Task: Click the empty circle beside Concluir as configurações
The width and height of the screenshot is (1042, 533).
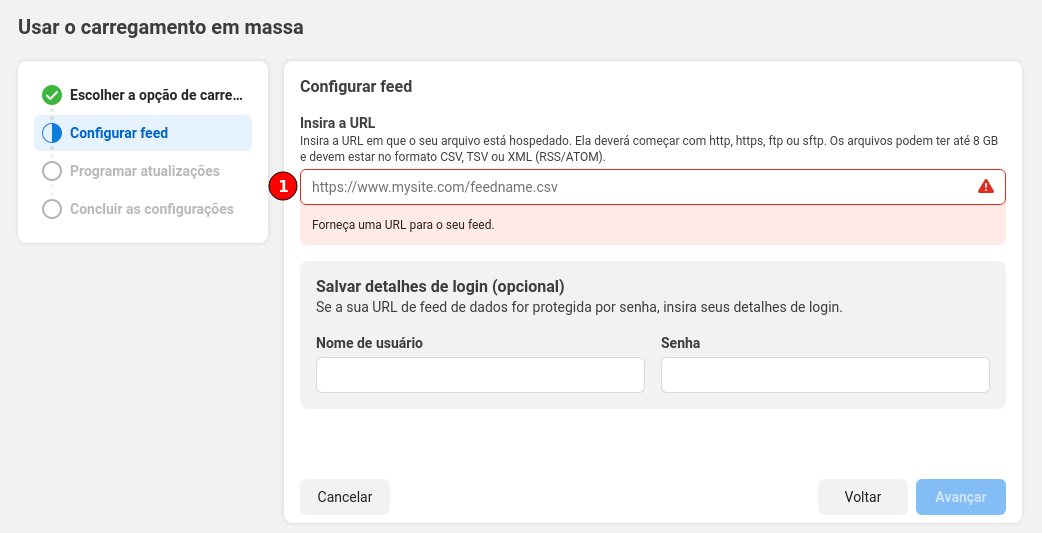Action: (52, 209)
